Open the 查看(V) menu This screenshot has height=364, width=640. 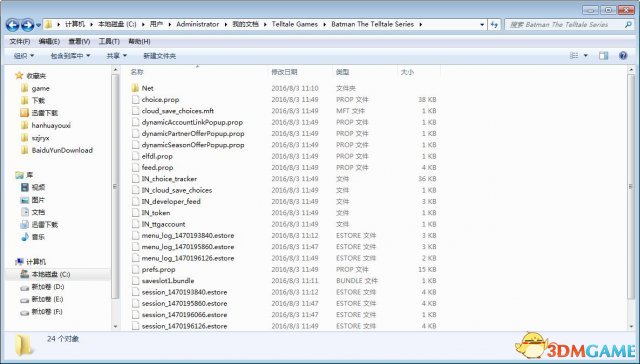(79, 41)
